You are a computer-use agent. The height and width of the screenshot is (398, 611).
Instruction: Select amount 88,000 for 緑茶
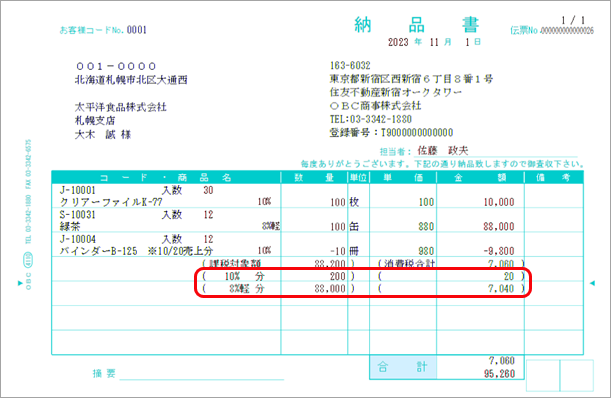[499, 227]
